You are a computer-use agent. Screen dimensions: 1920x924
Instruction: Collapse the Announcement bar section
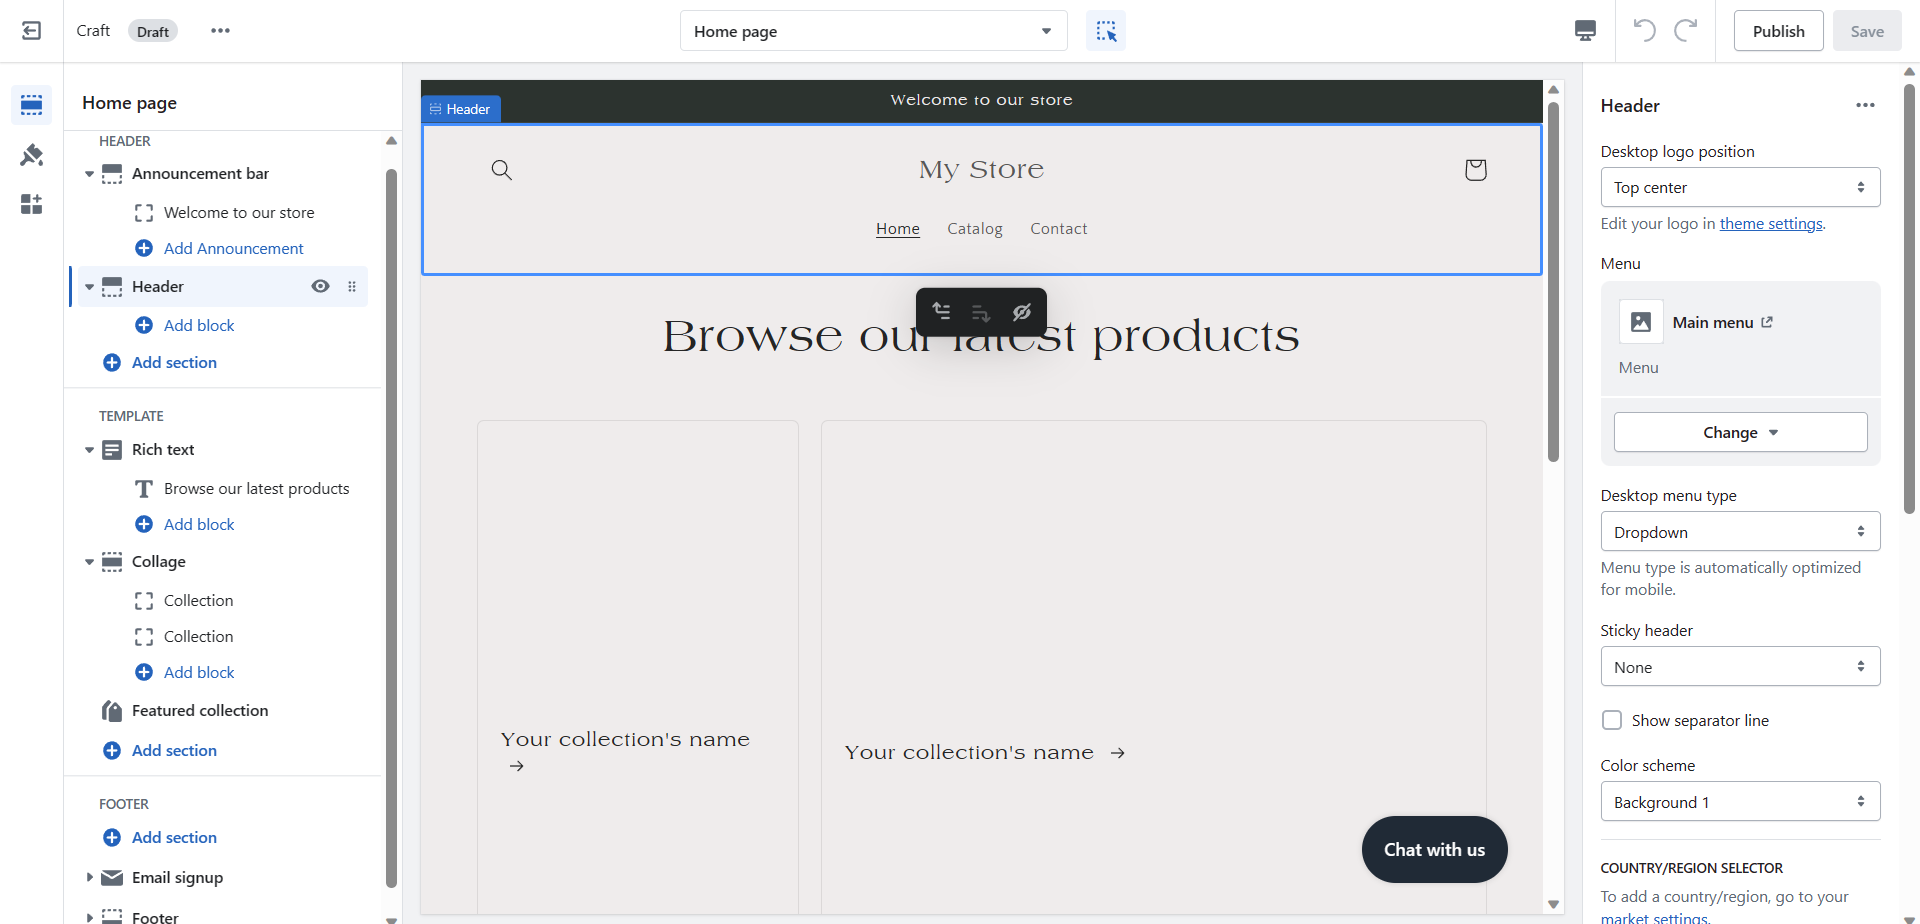click(89, 174)
